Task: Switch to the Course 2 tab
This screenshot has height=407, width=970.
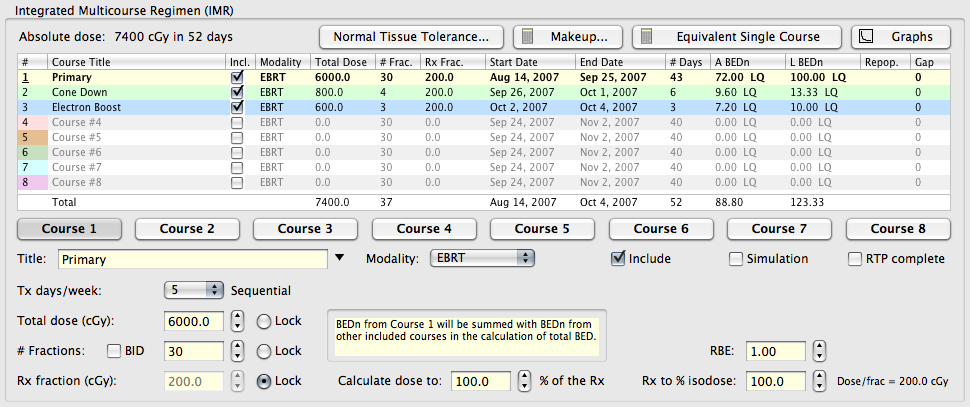Action: [185, 228]
